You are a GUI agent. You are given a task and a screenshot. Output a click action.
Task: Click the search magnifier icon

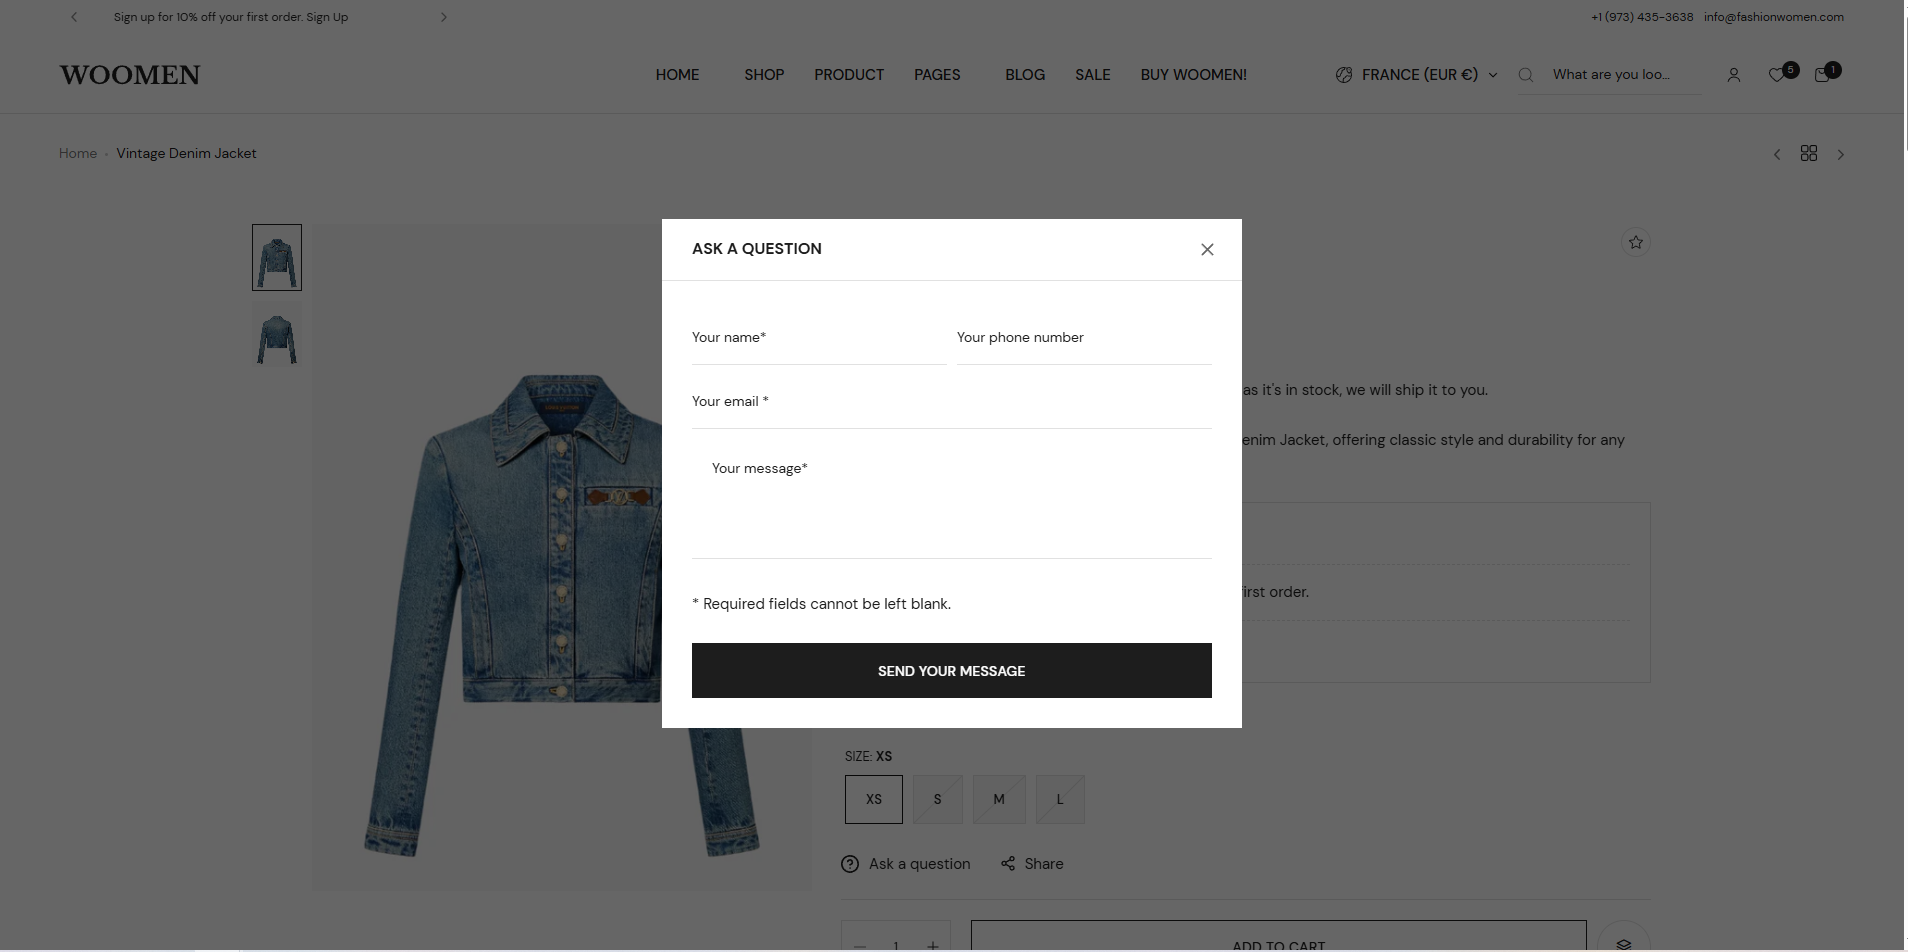pos(1526,75)
